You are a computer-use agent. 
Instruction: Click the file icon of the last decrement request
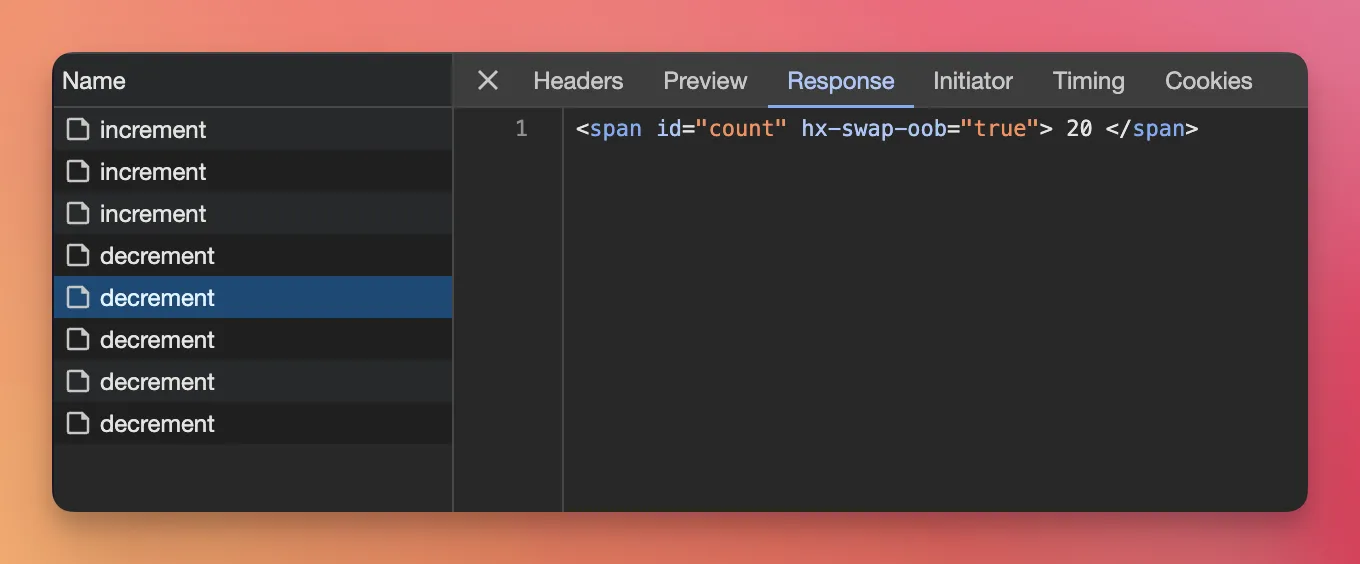tap(78, 424)
